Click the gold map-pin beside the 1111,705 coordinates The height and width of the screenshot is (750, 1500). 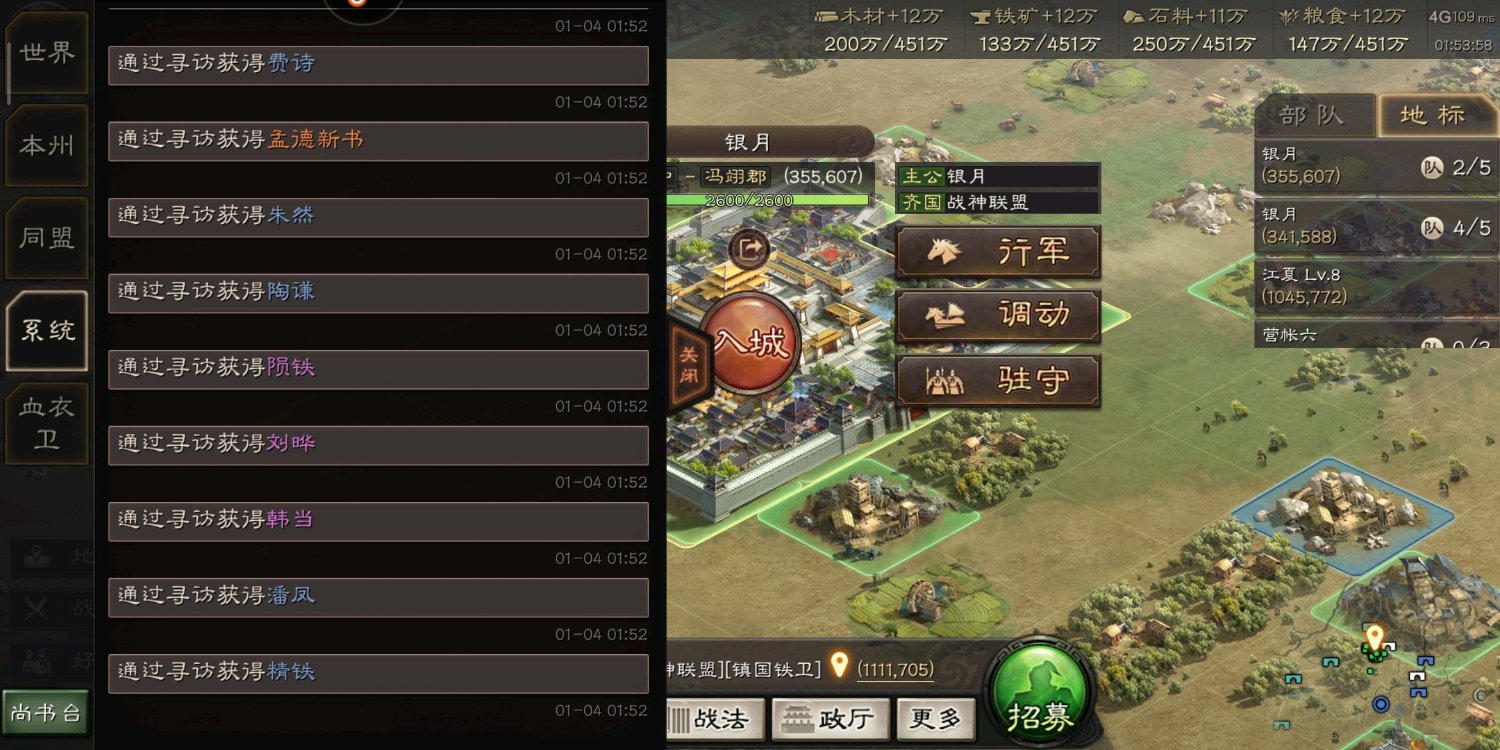point(840,666)
